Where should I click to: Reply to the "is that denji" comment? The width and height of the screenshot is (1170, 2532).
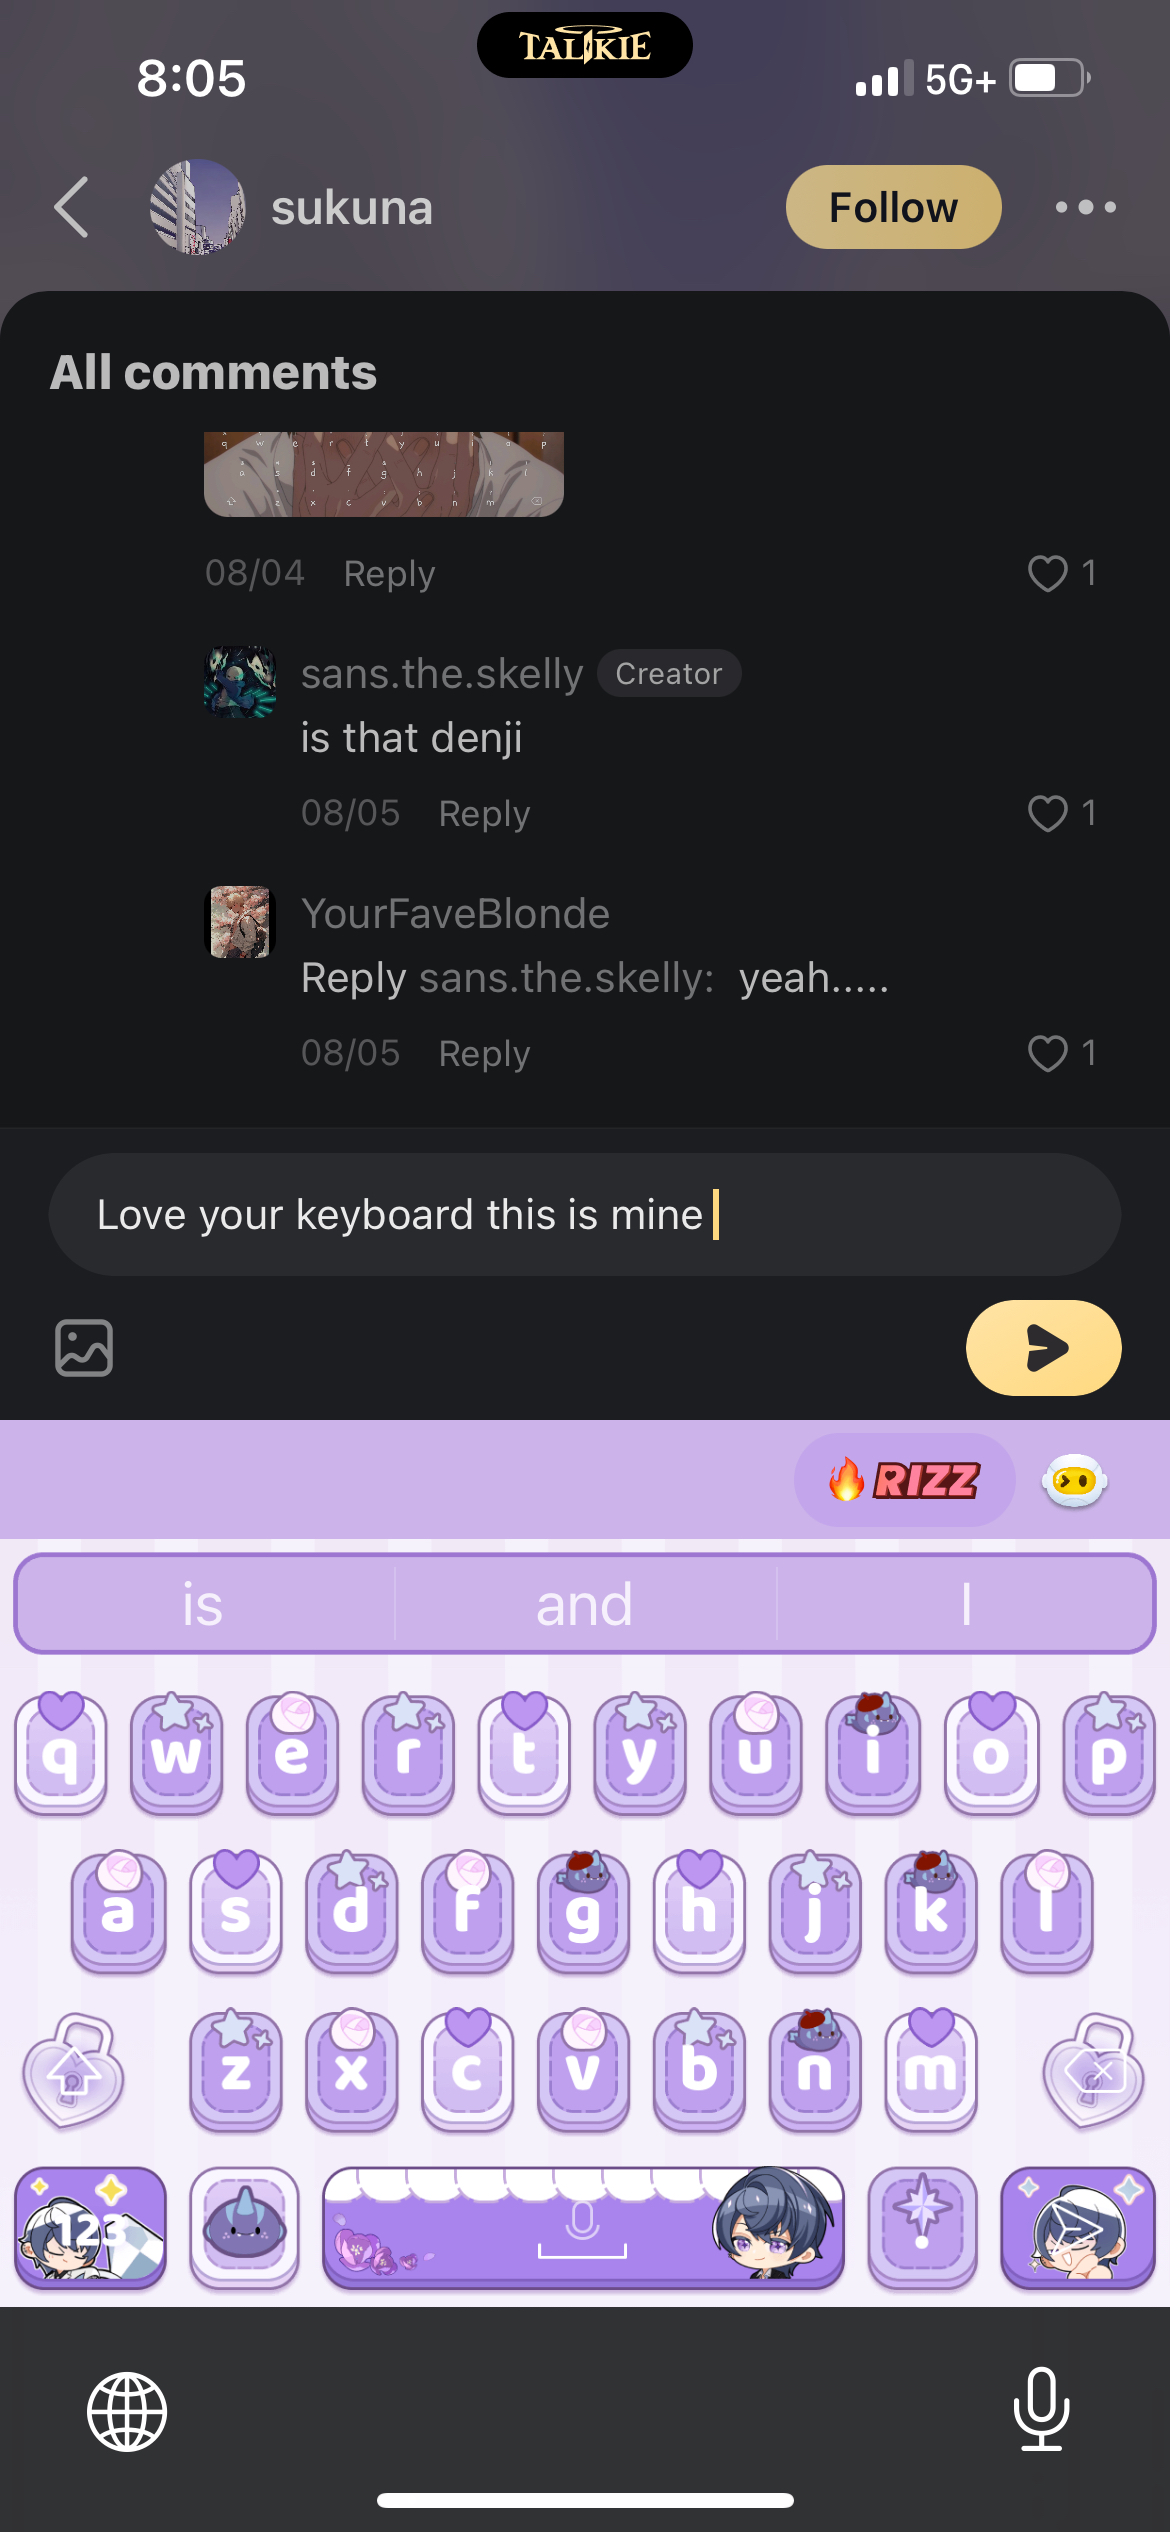tap(484, 814)
